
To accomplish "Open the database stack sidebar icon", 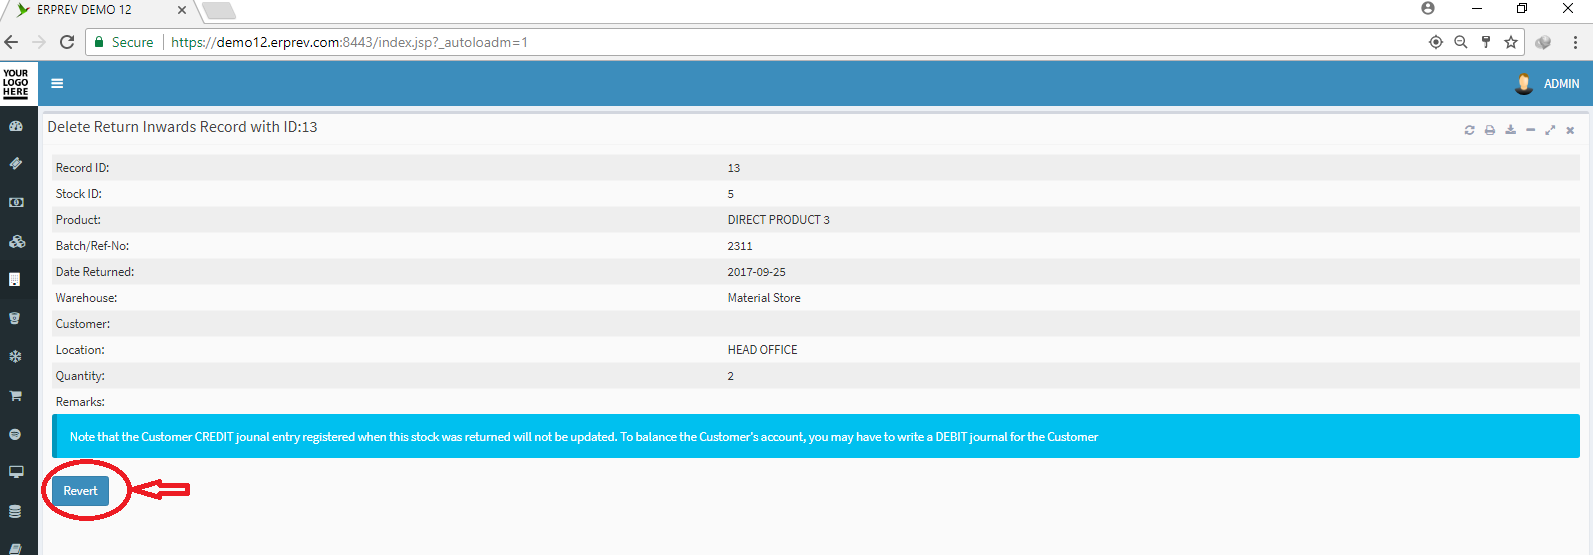I will (15, 511).
